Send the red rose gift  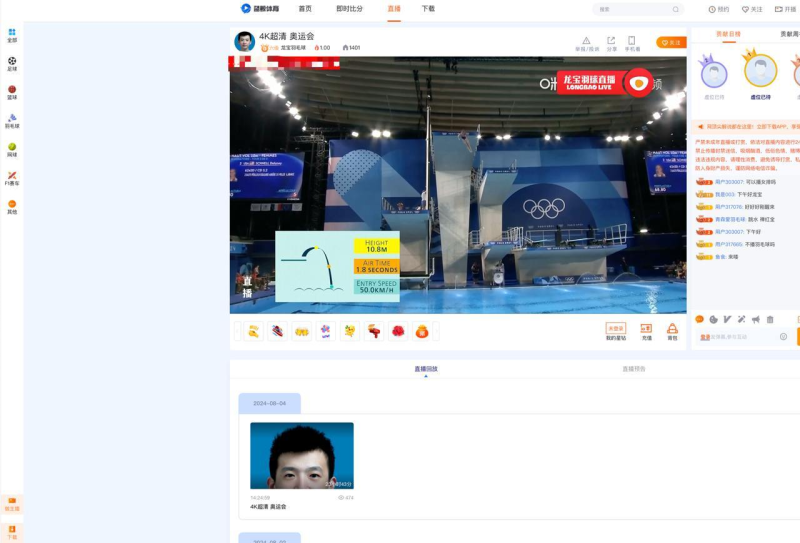(397, 331)
